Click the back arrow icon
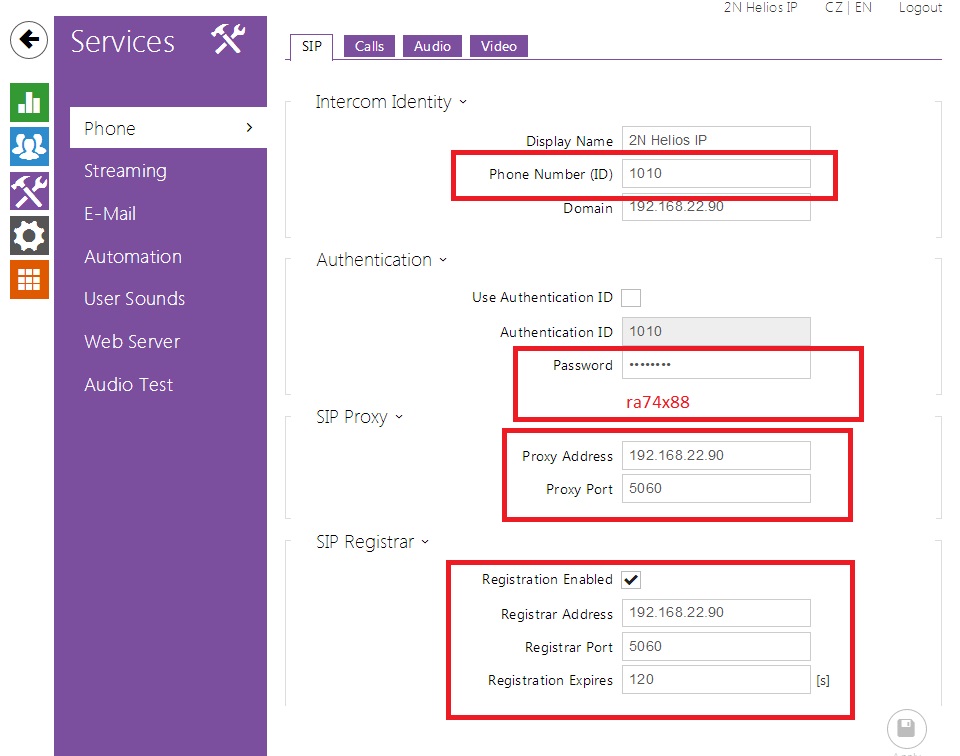The height and width of the screenshot is (756, 960). (x=29, y=40)
